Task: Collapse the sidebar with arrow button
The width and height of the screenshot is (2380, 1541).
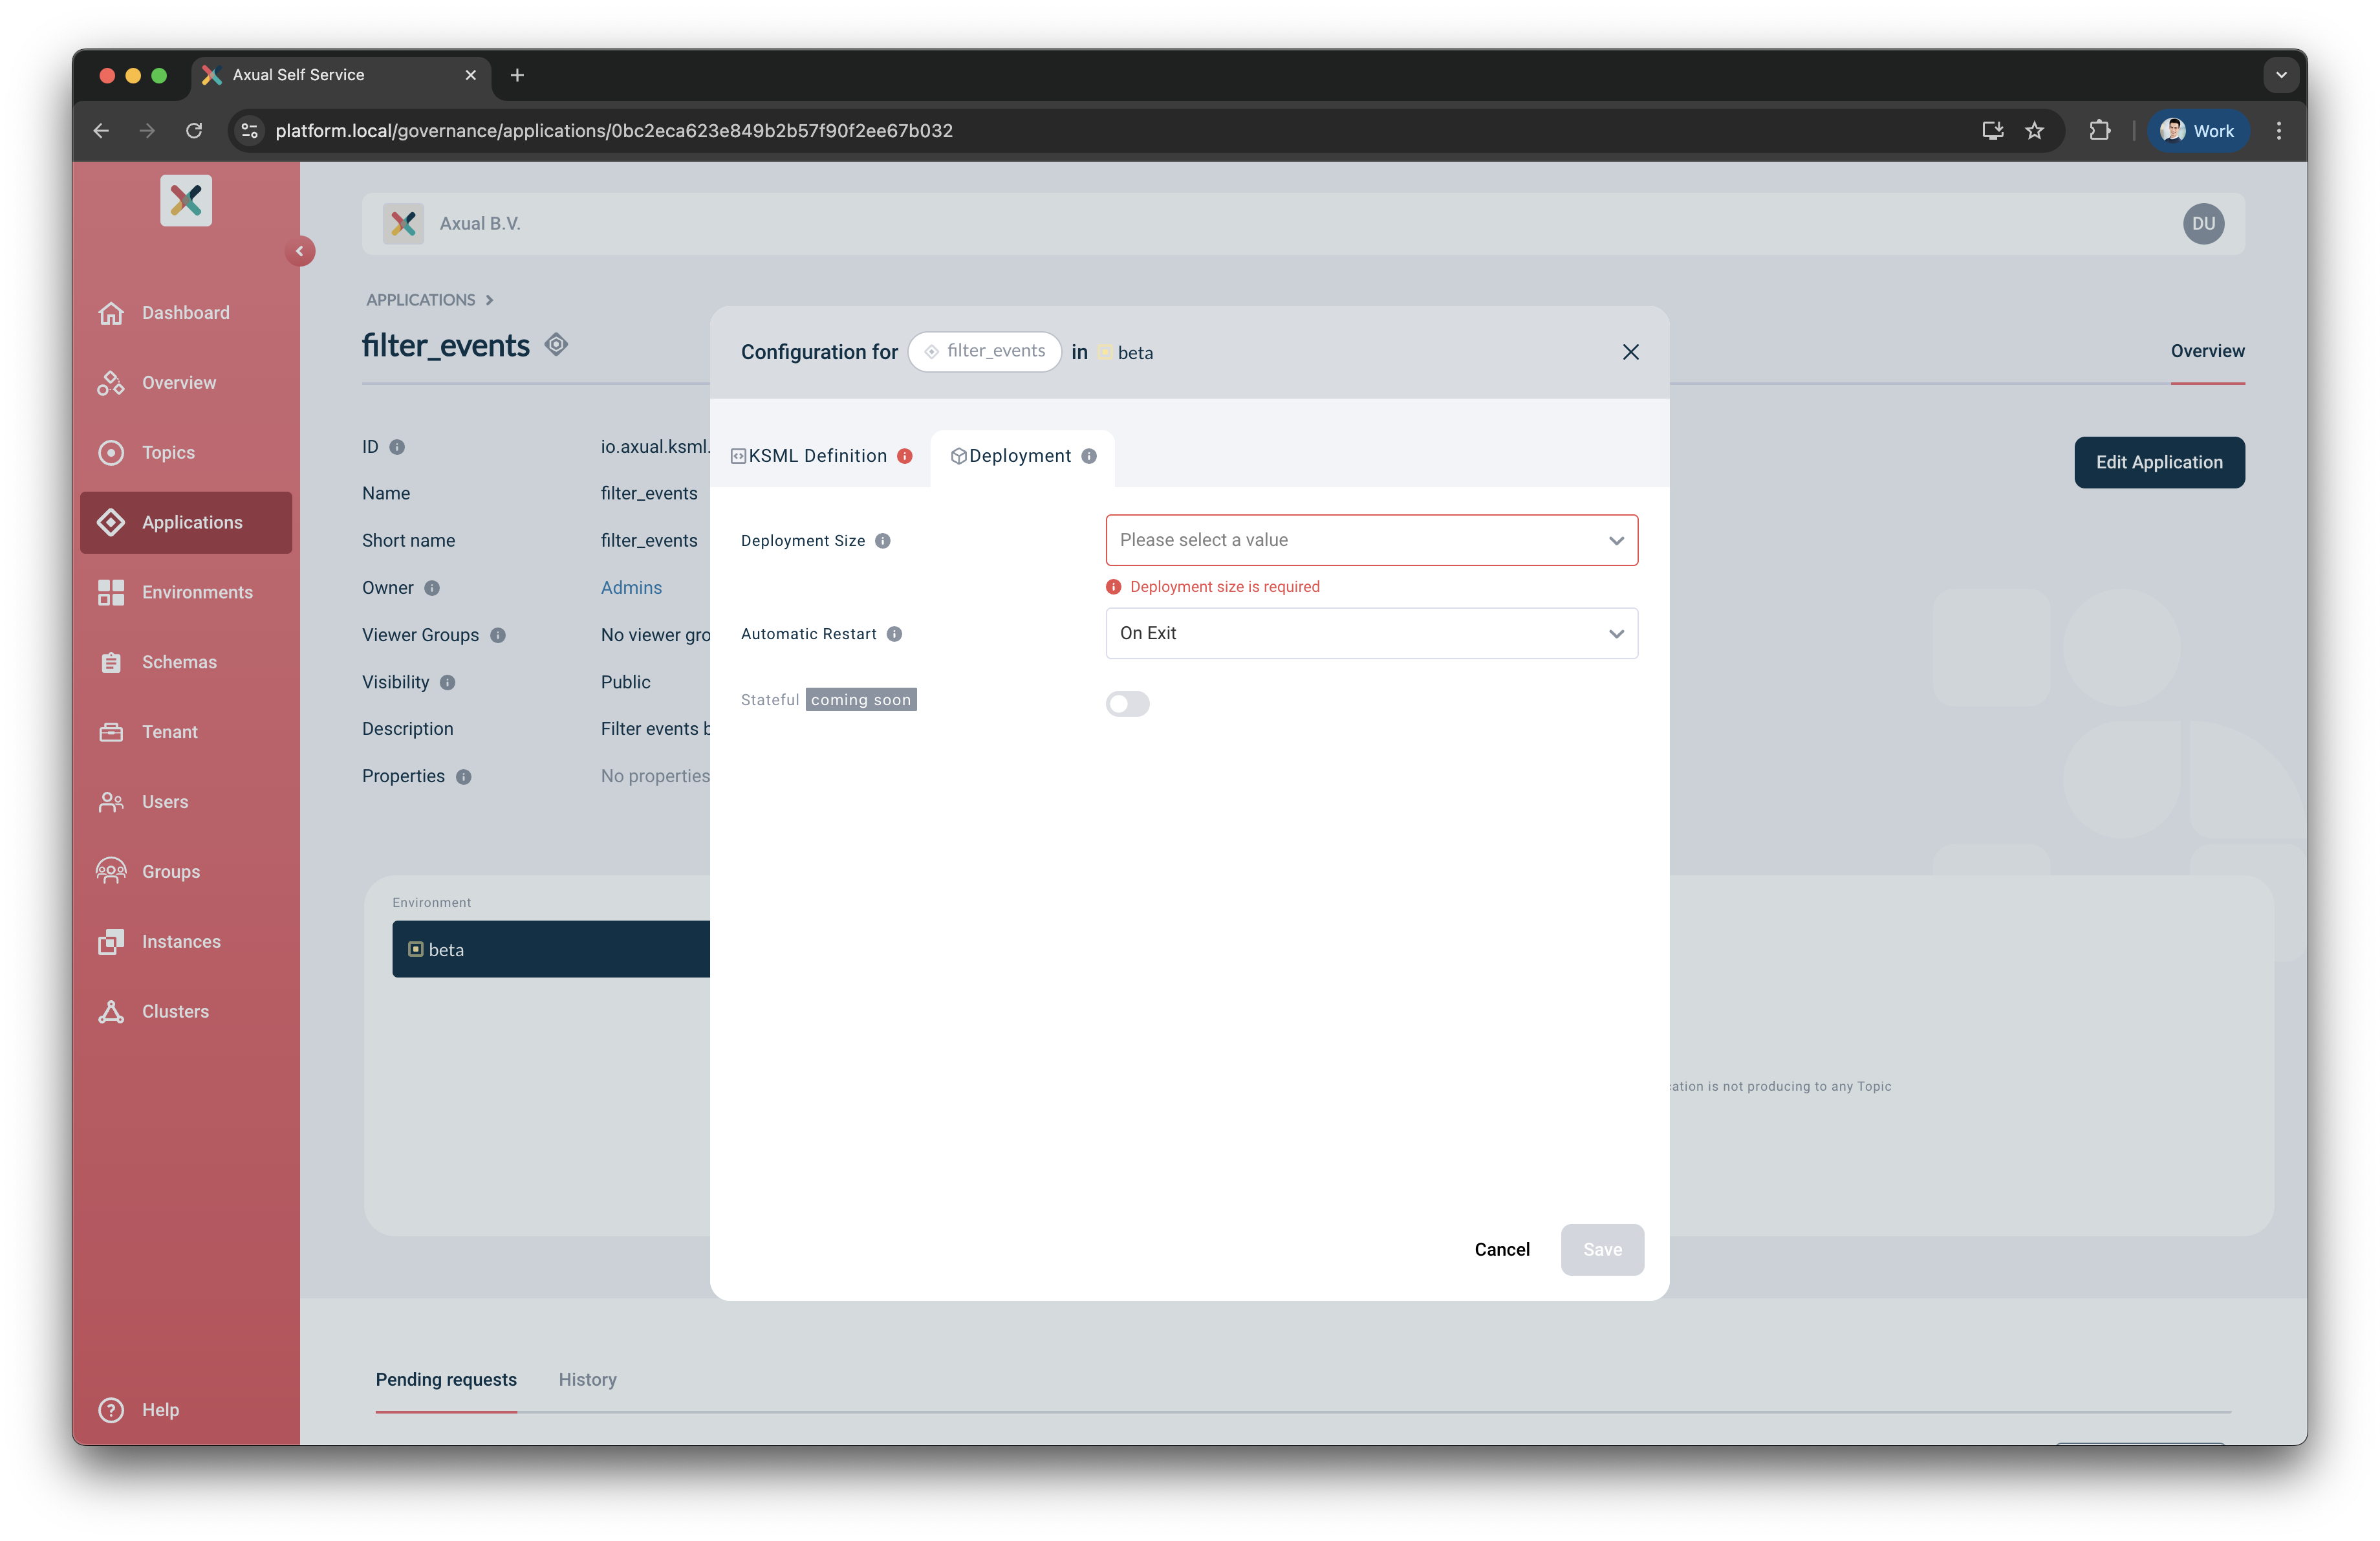Action: [299, 251]
